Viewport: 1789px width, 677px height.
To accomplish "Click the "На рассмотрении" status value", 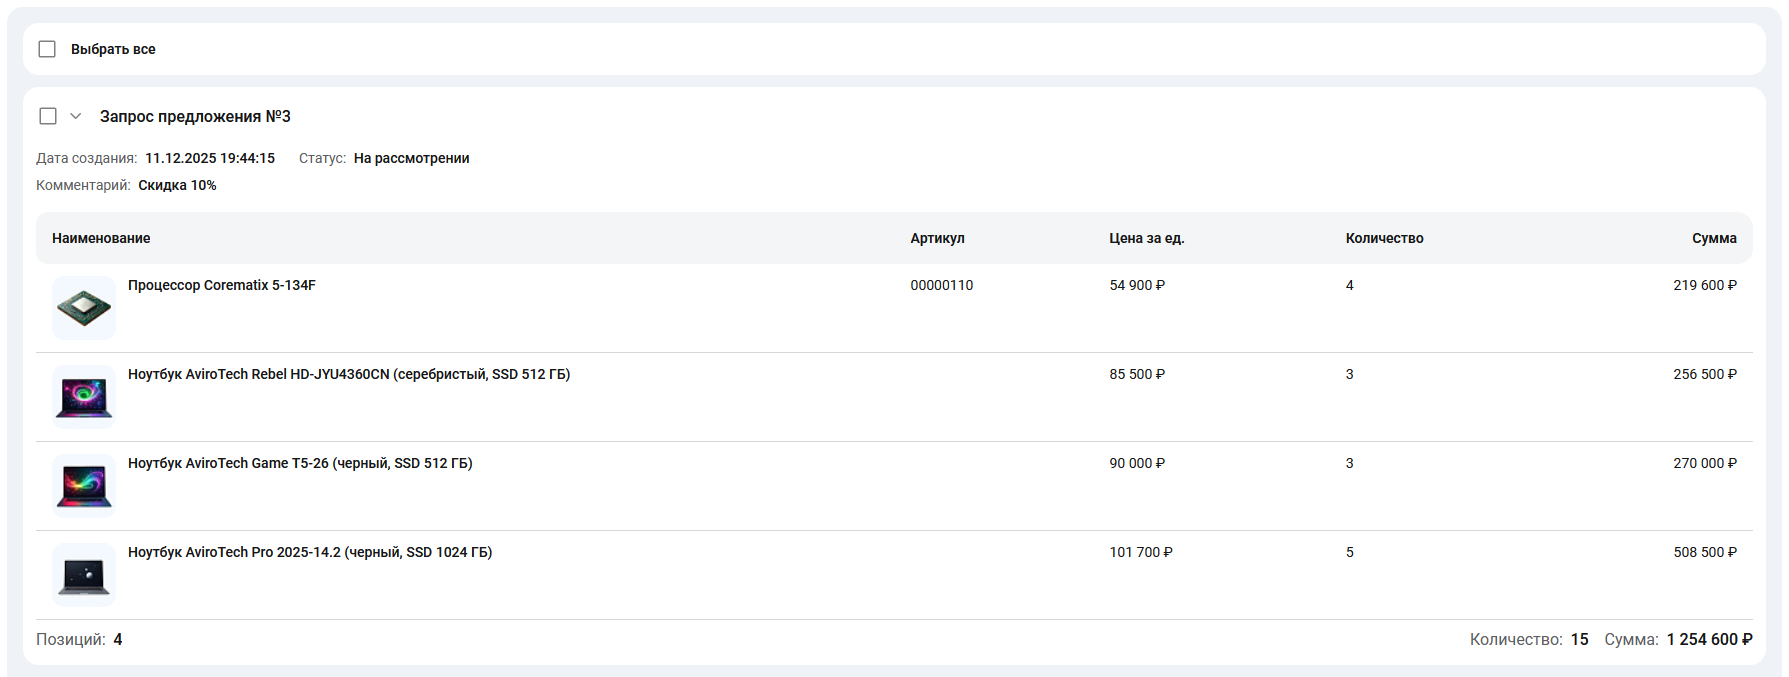I will (x=411, y=158).
